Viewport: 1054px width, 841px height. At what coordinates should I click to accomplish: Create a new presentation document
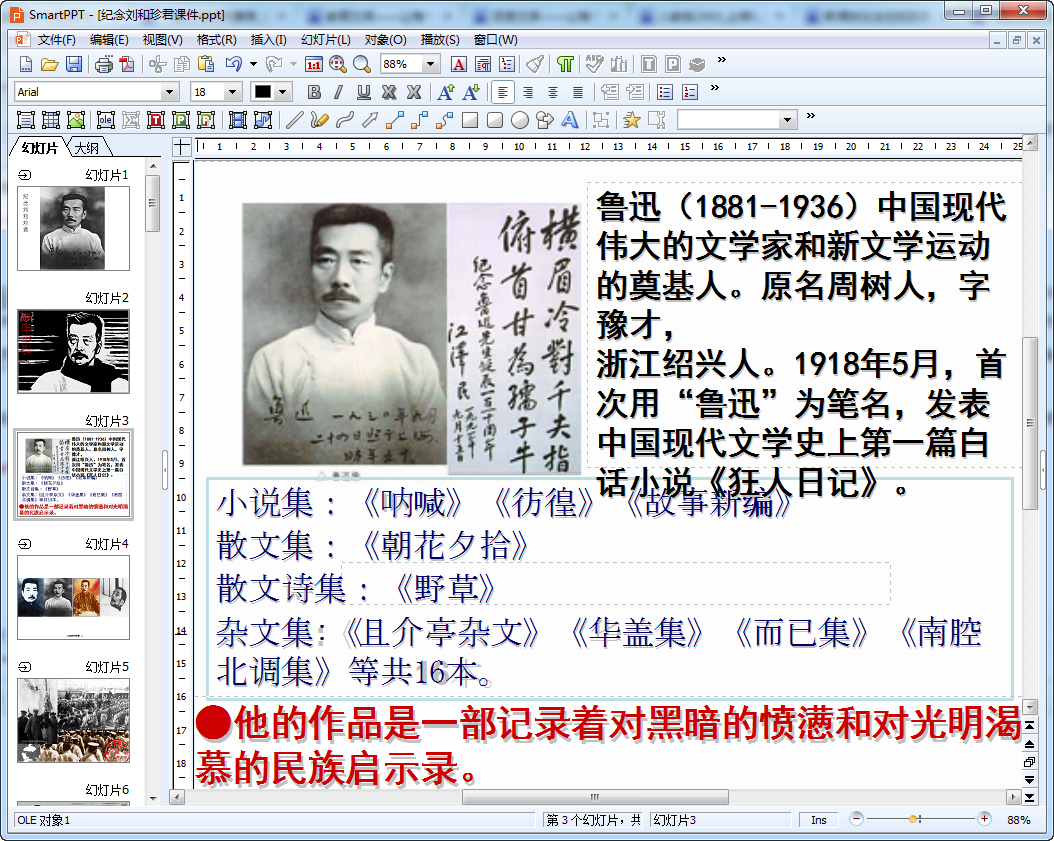pyautogui.click(x=25, y=65)
